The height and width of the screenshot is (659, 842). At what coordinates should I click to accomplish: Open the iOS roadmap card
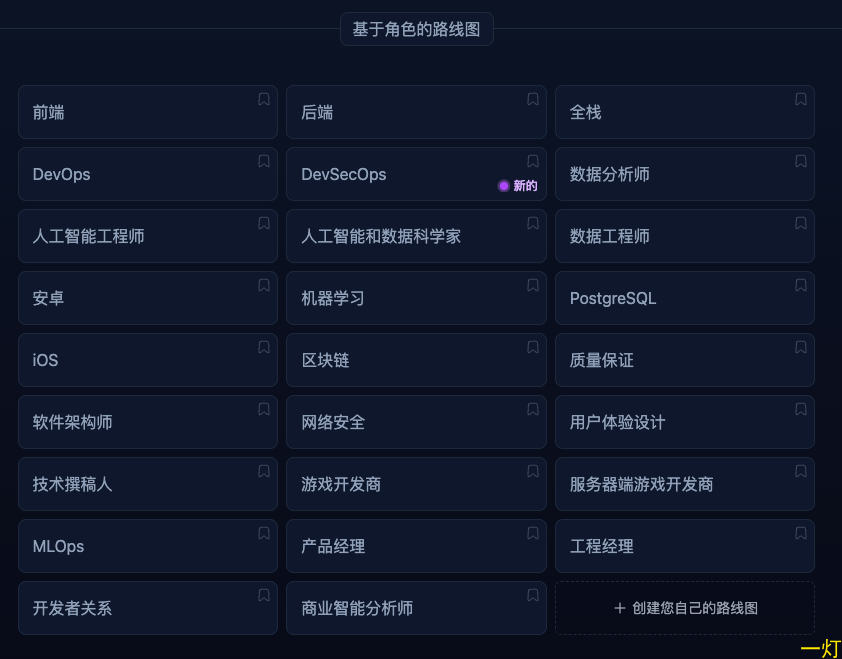coord(148,360)
